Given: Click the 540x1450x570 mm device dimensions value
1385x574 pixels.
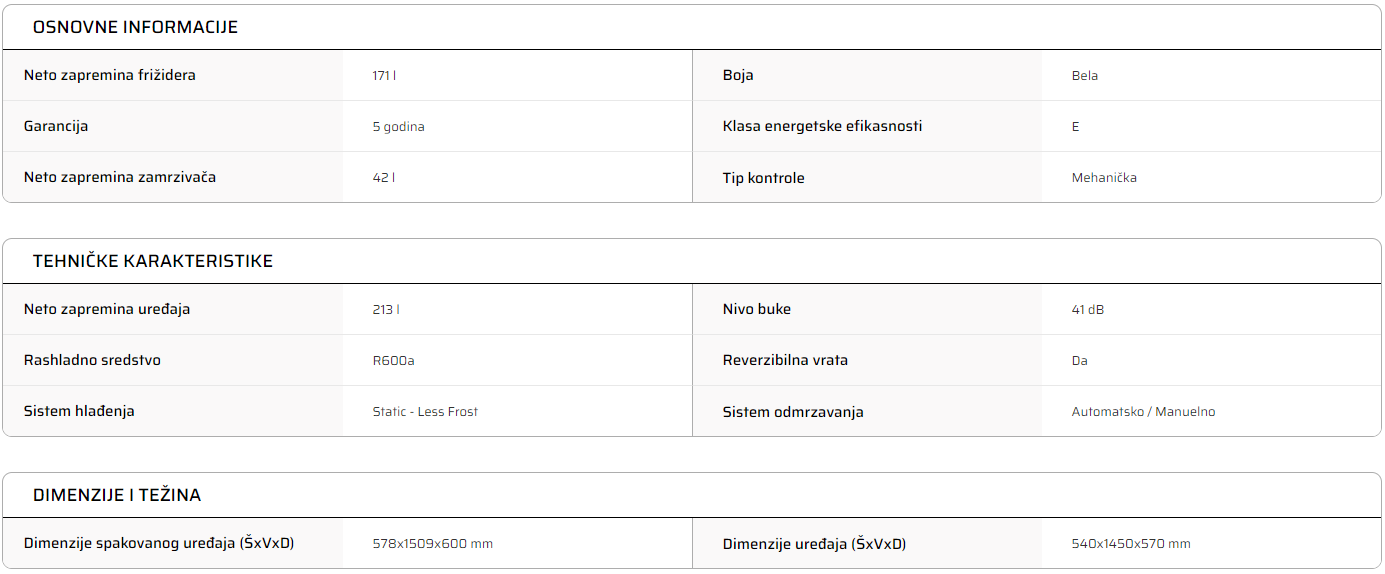Looking at the screenshot, I should tap(1131, 544).
